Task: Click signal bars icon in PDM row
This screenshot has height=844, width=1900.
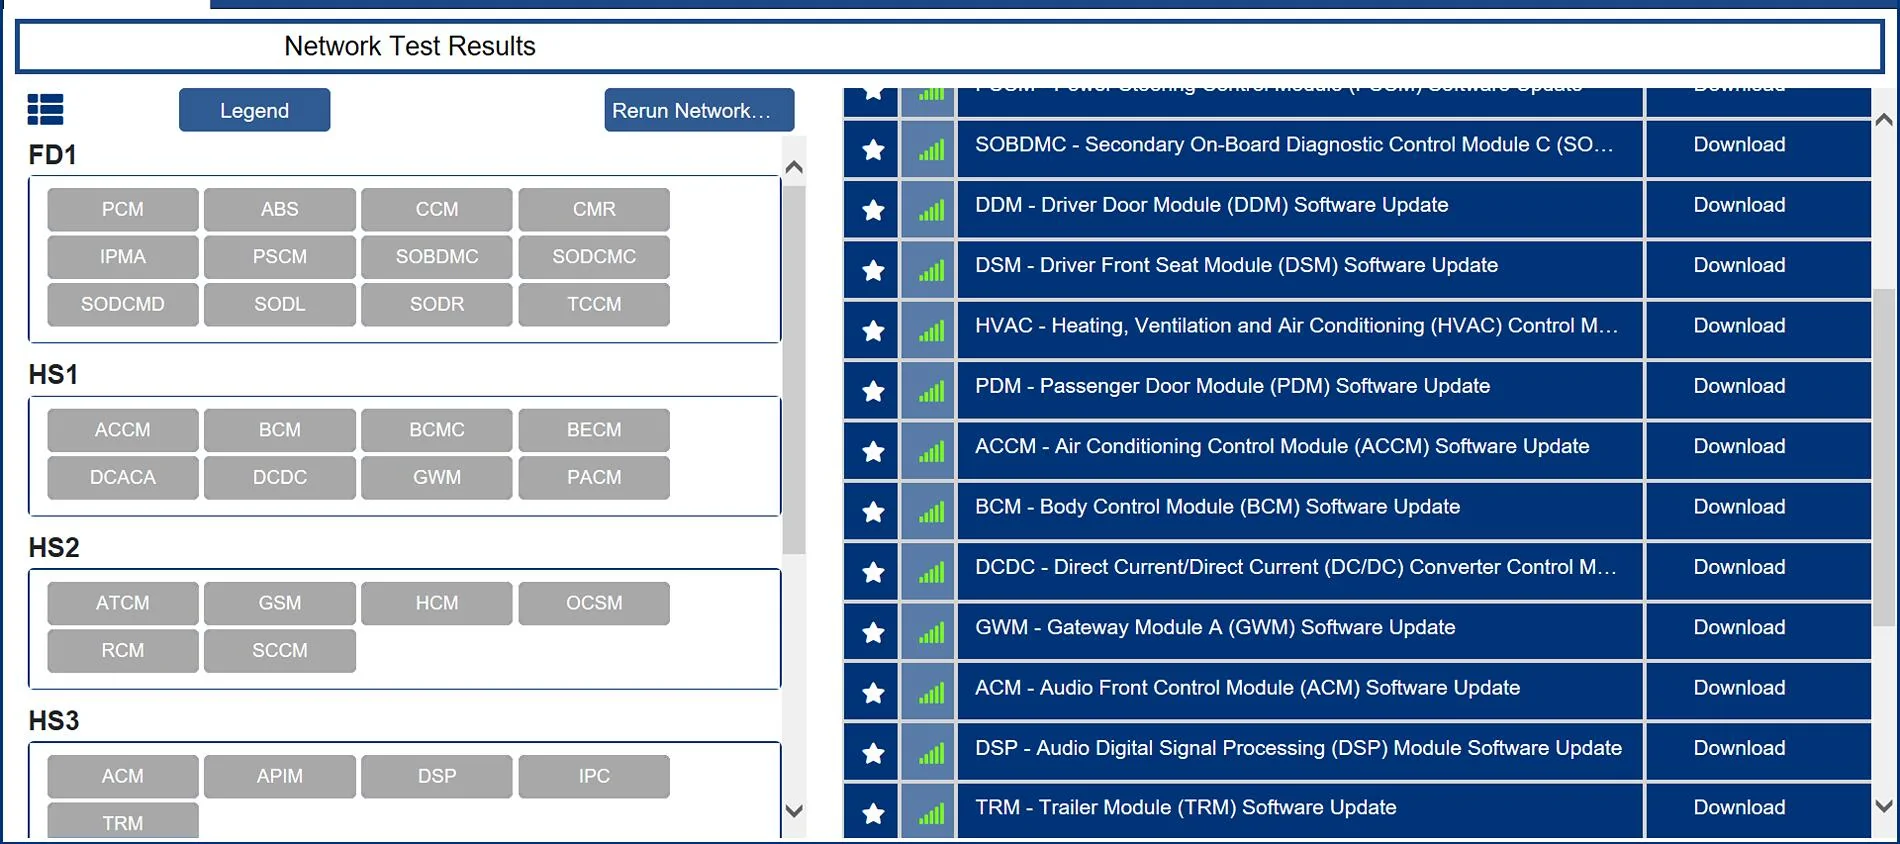Action: click(931, 391)
